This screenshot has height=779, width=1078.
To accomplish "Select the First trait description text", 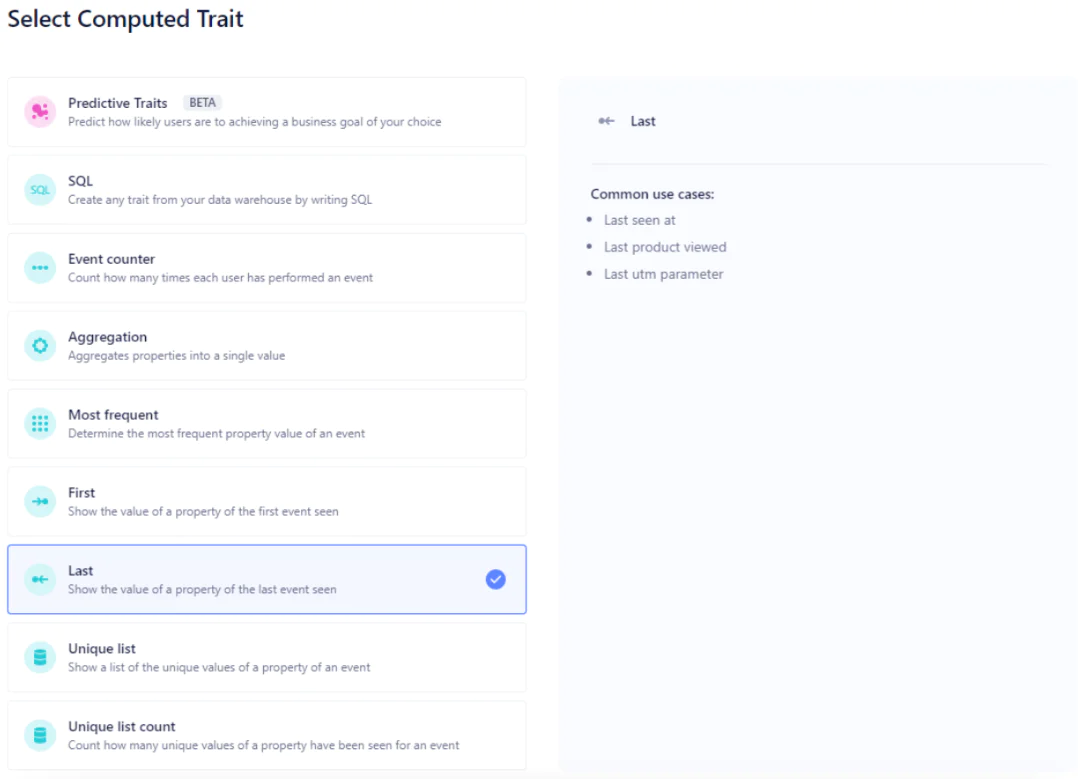I will pyautogui.click(x=203, y=512).
